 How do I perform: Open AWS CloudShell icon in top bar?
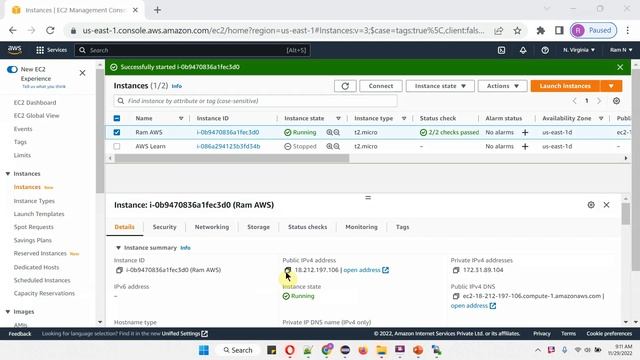tap(501, 50)
